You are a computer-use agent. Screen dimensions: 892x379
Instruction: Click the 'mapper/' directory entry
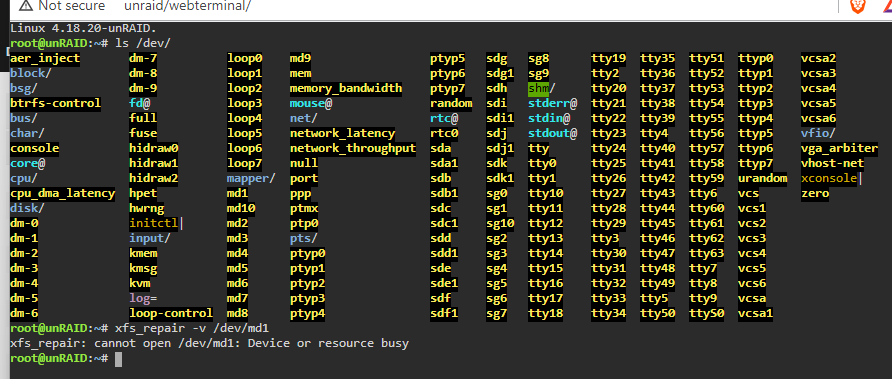click(251, 178)
